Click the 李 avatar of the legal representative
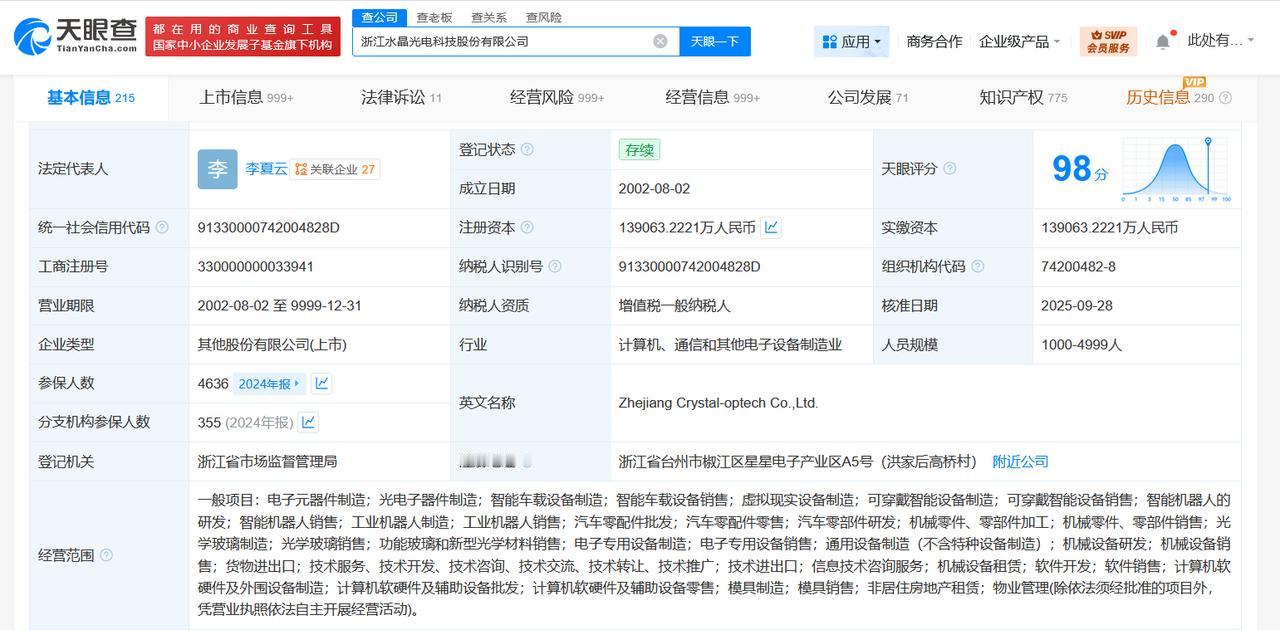 217,169
